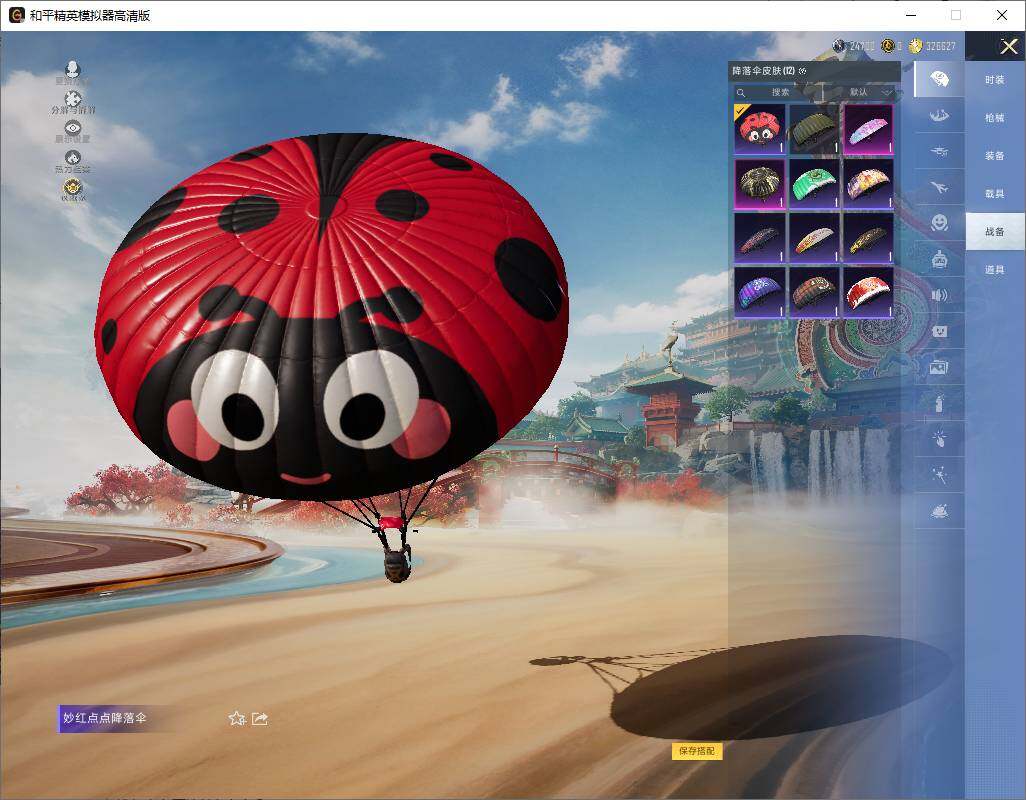Switch to the 枪械 tab

[x=994, y=118]
